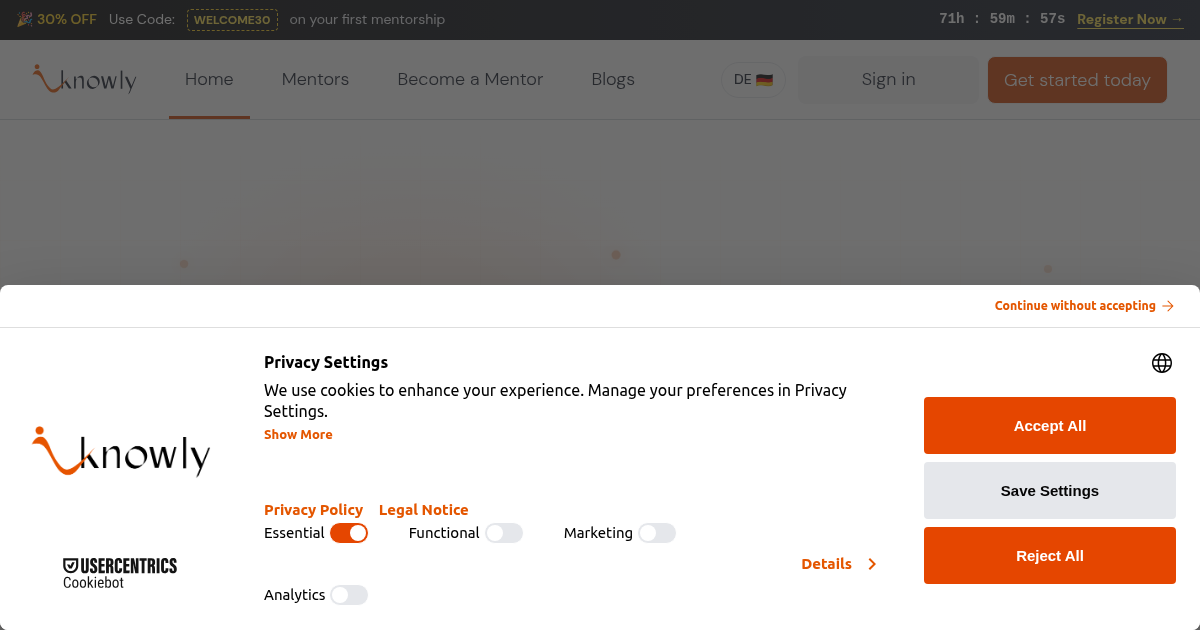Go to Become a Mentor page
The height and width of the screenshot is (630, 1200).
[470, 80]
